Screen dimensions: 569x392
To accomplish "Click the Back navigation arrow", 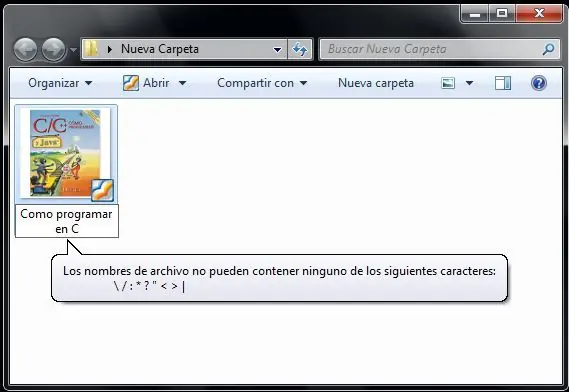I will coord(25,49).
